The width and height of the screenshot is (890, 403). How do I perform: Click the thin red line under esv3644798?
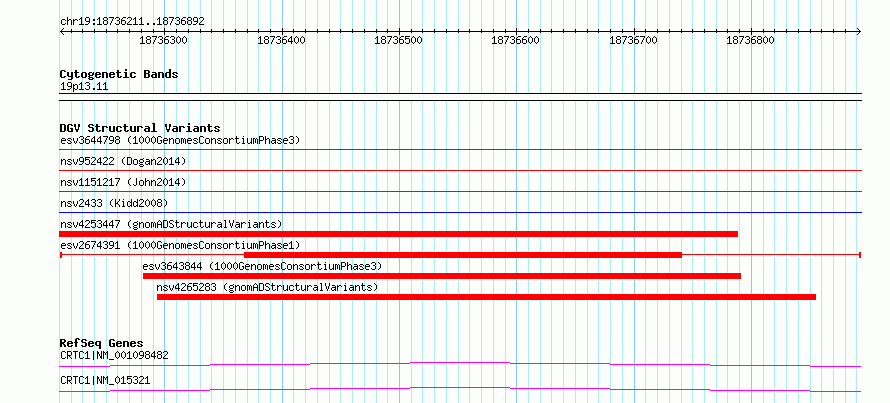(460, 150)
